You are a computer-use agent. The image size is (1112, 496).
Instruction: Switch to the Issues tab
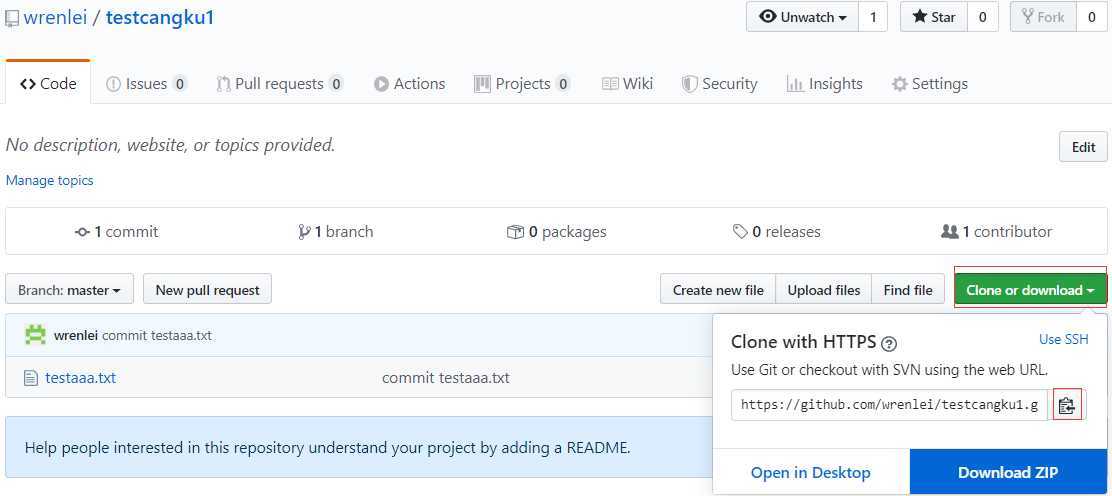pyautogui.click(x=146, y=84)
